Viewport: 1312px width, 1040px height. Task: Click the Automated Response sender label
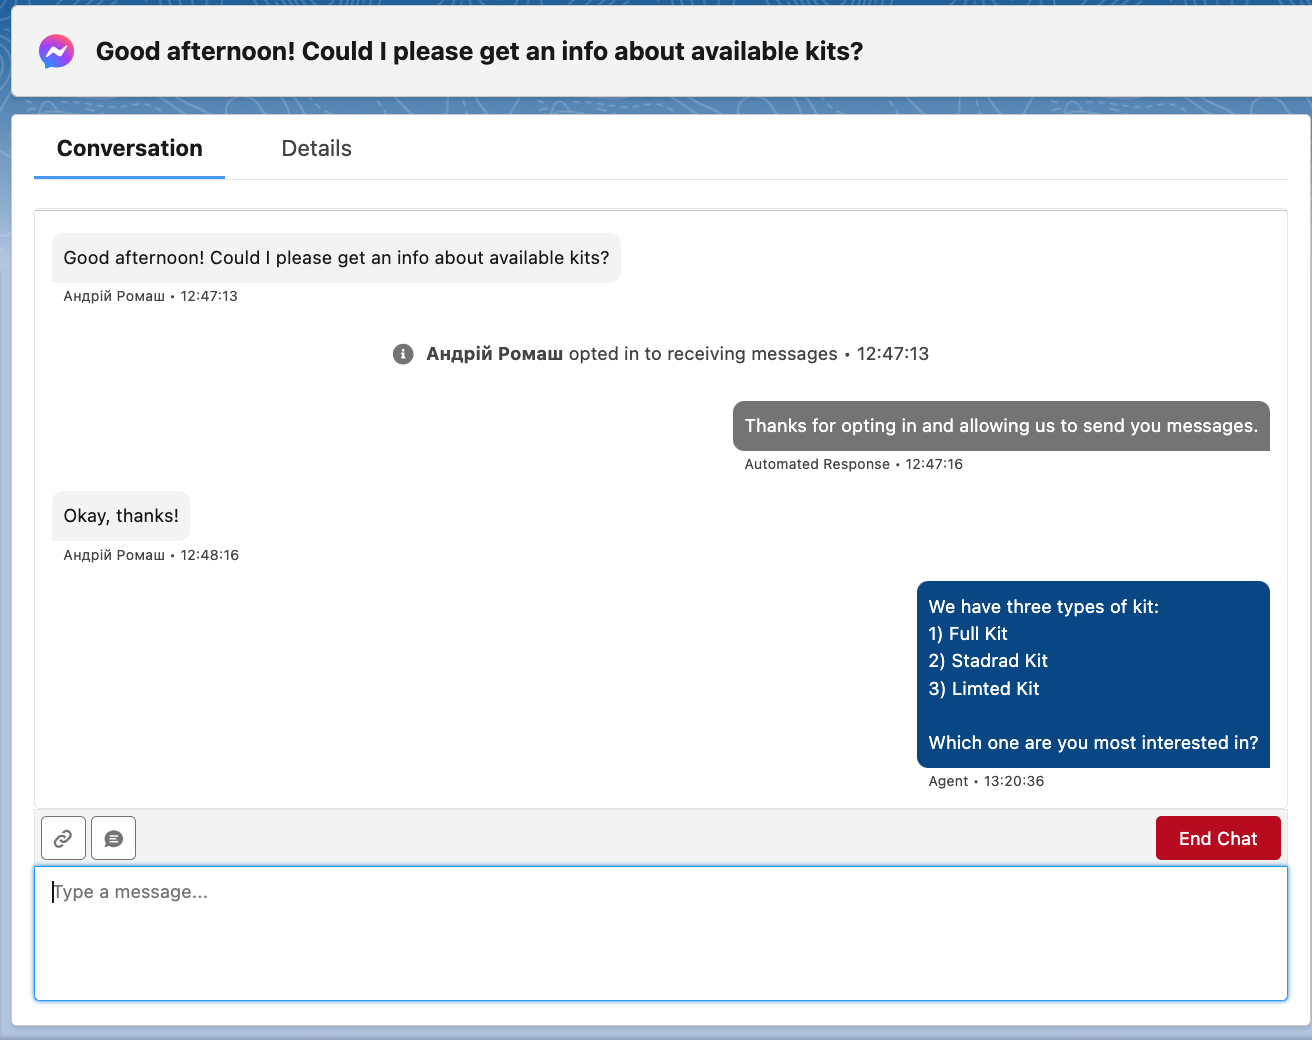(817, 464)
